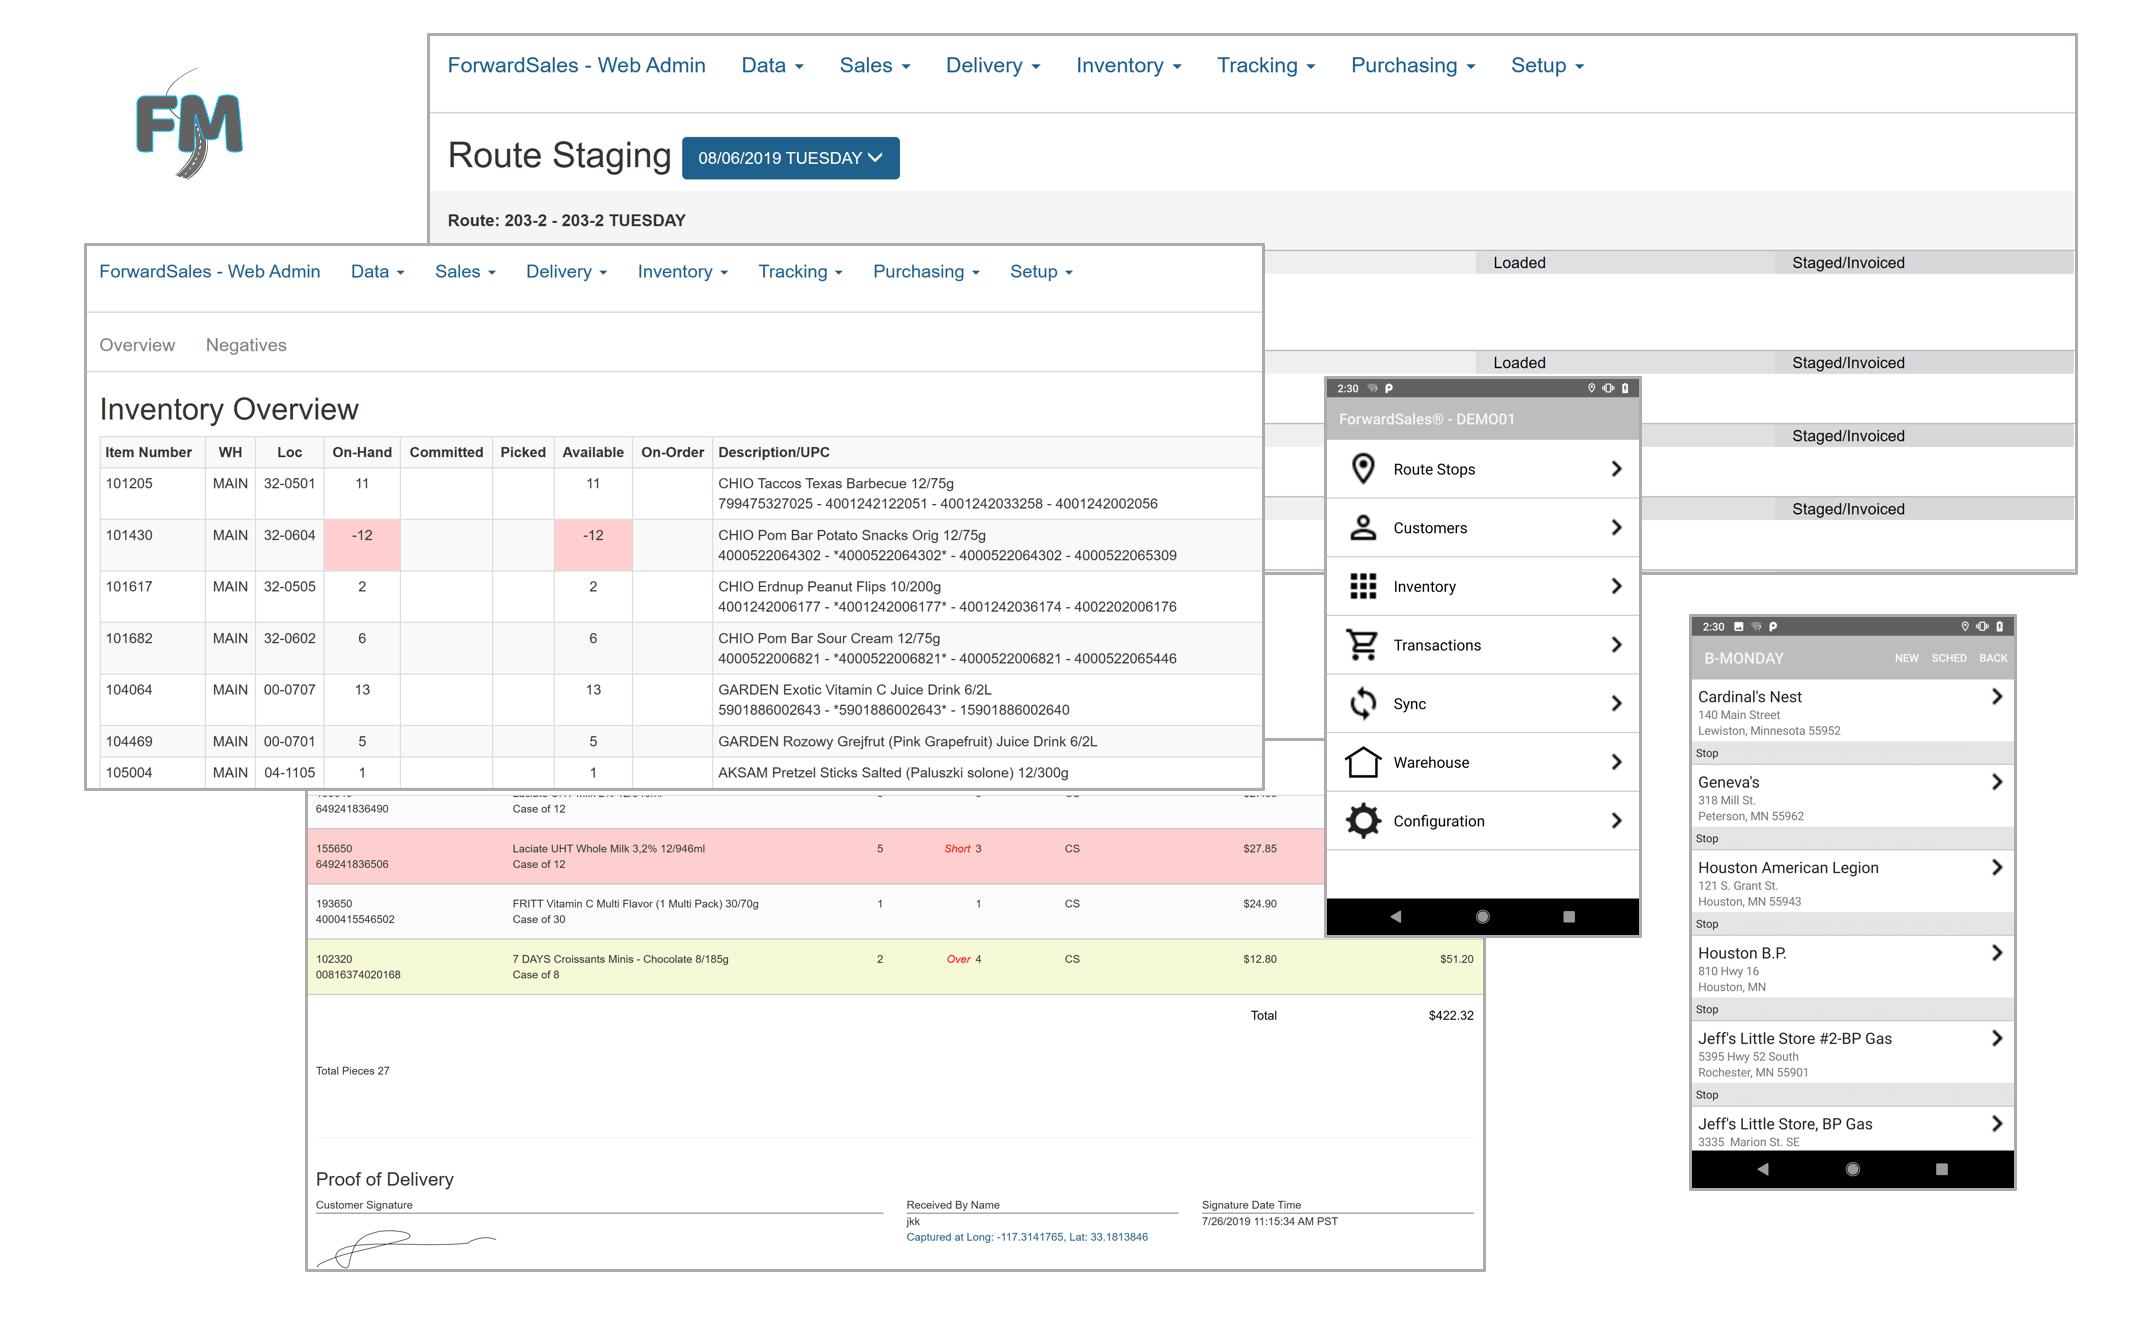The width and height of the screenshot is (2131, 1319).
Task: Switch to the Negatives tab
Action: coord(245,344)
